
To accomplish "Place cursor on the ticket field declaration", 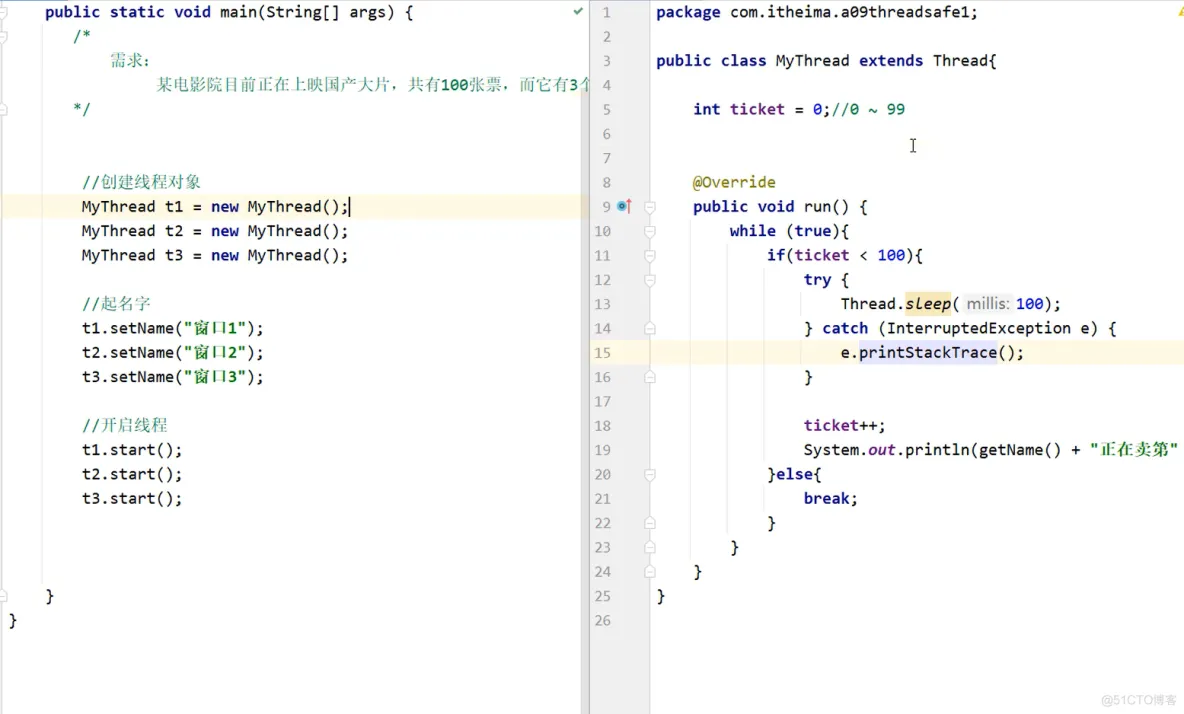I will [x=757, y=109].
